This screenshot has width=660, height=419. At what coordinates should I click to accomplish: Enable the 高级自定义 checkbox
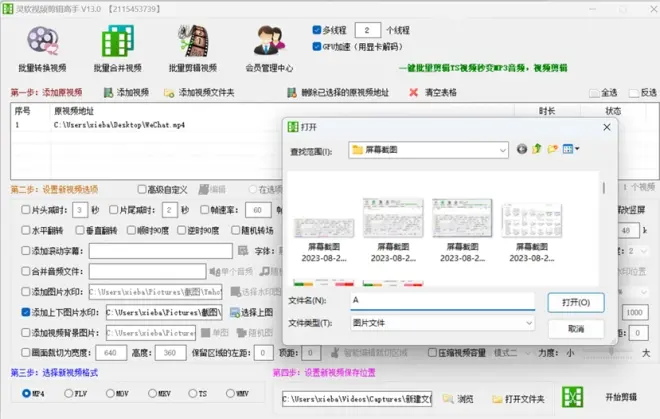(x=142, y=189)
